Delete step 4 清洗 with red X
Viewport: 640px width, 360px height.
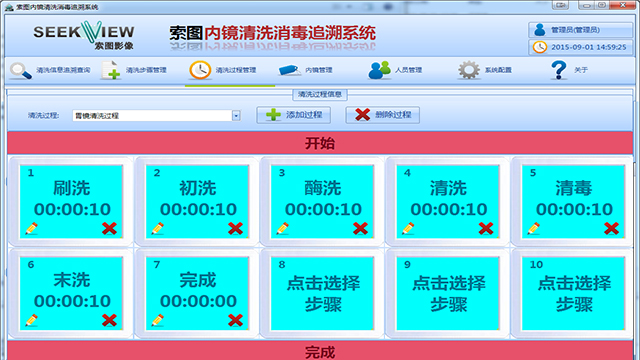tap(486, 229)
